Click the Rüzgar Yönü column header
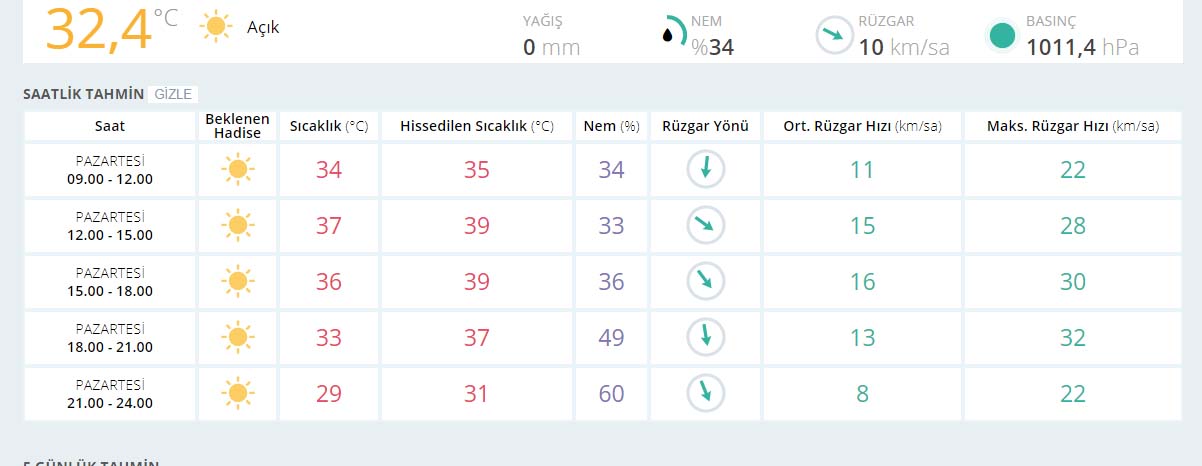1202x466 pixels. click(705, 126)
